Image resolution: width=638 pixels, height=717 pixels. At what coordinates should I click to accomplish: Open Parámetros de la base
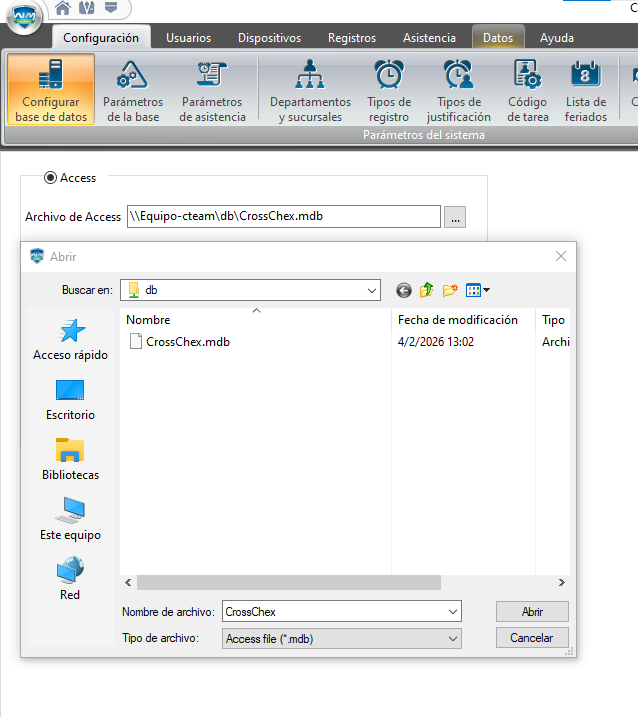(x=133, y=90)
